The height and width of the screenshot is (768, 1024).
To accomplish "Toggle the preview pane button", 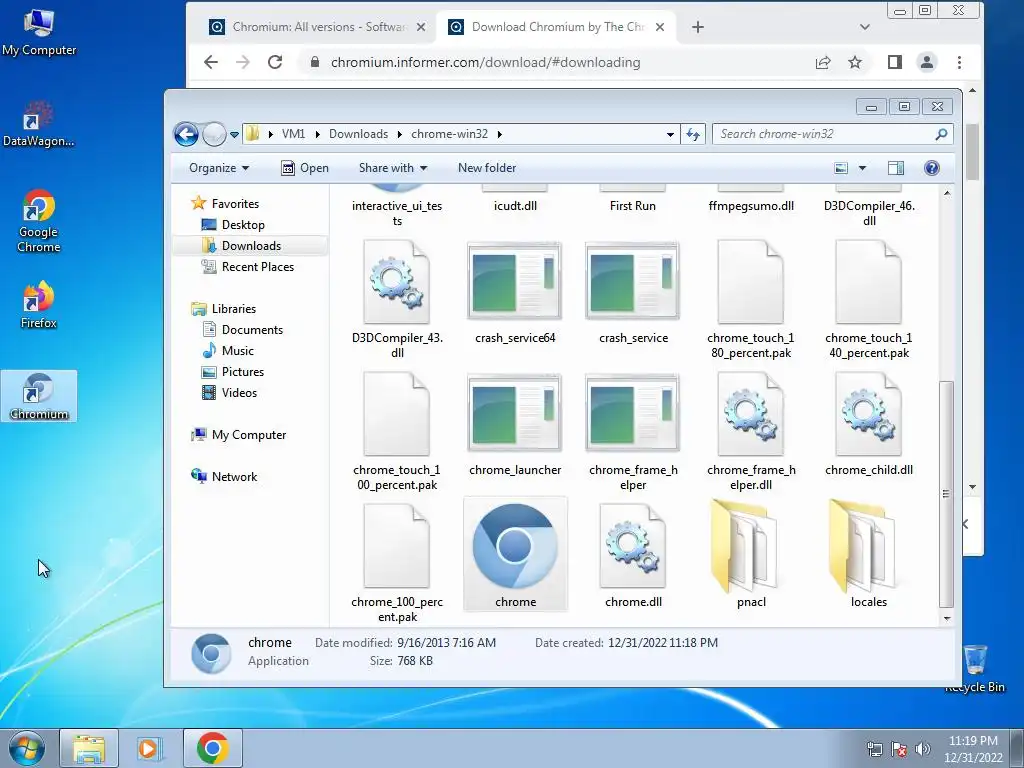I will tap(896, 168).
